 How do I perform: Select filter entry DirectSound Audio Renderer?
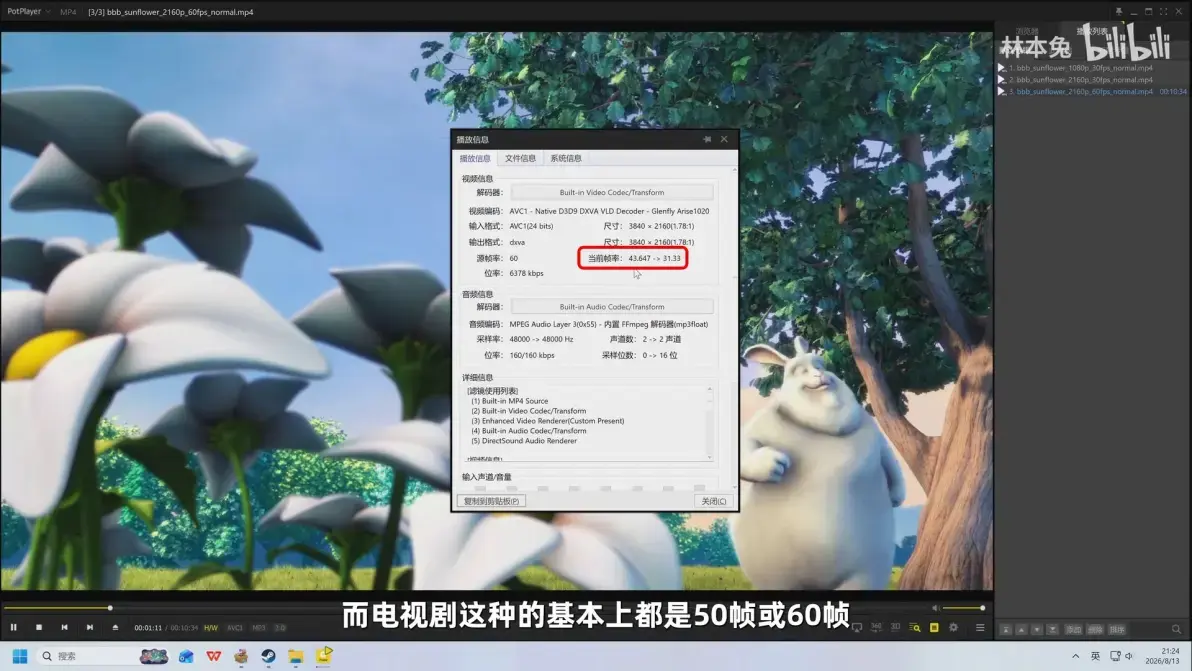click(524, 441)
